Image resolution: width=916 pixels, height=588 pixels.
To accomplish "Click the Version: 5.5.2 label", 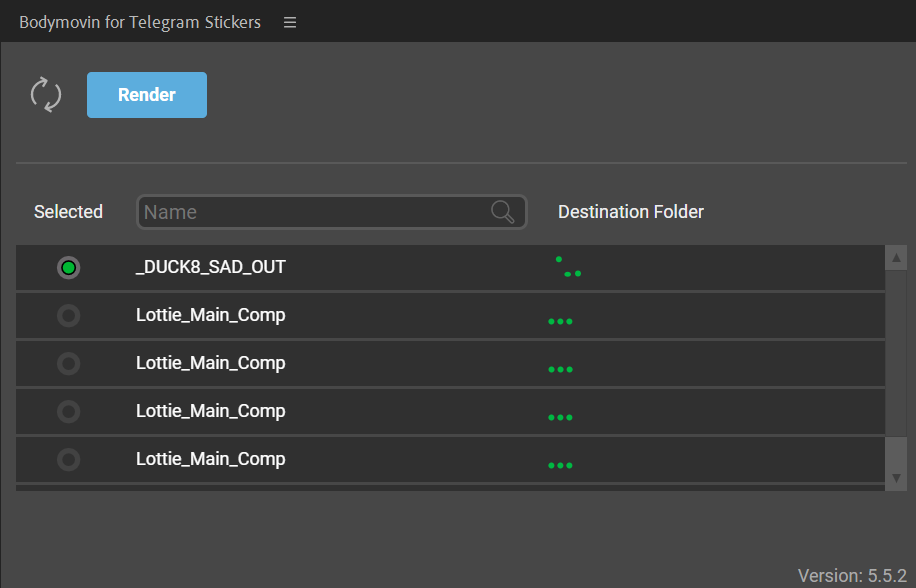I will (852, 576).
